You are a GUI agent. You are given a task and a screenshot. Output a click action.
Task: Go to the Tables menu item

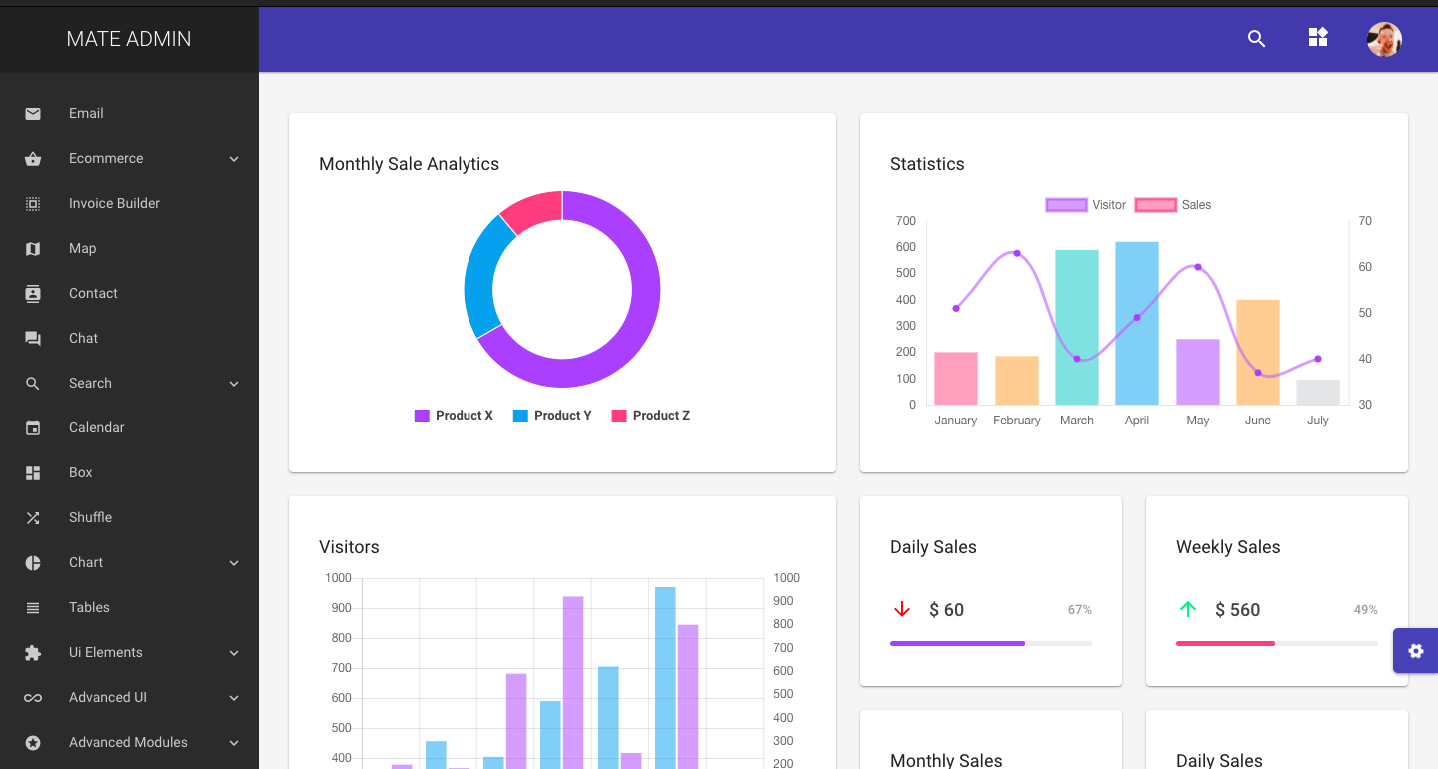[x=129, y=607]
